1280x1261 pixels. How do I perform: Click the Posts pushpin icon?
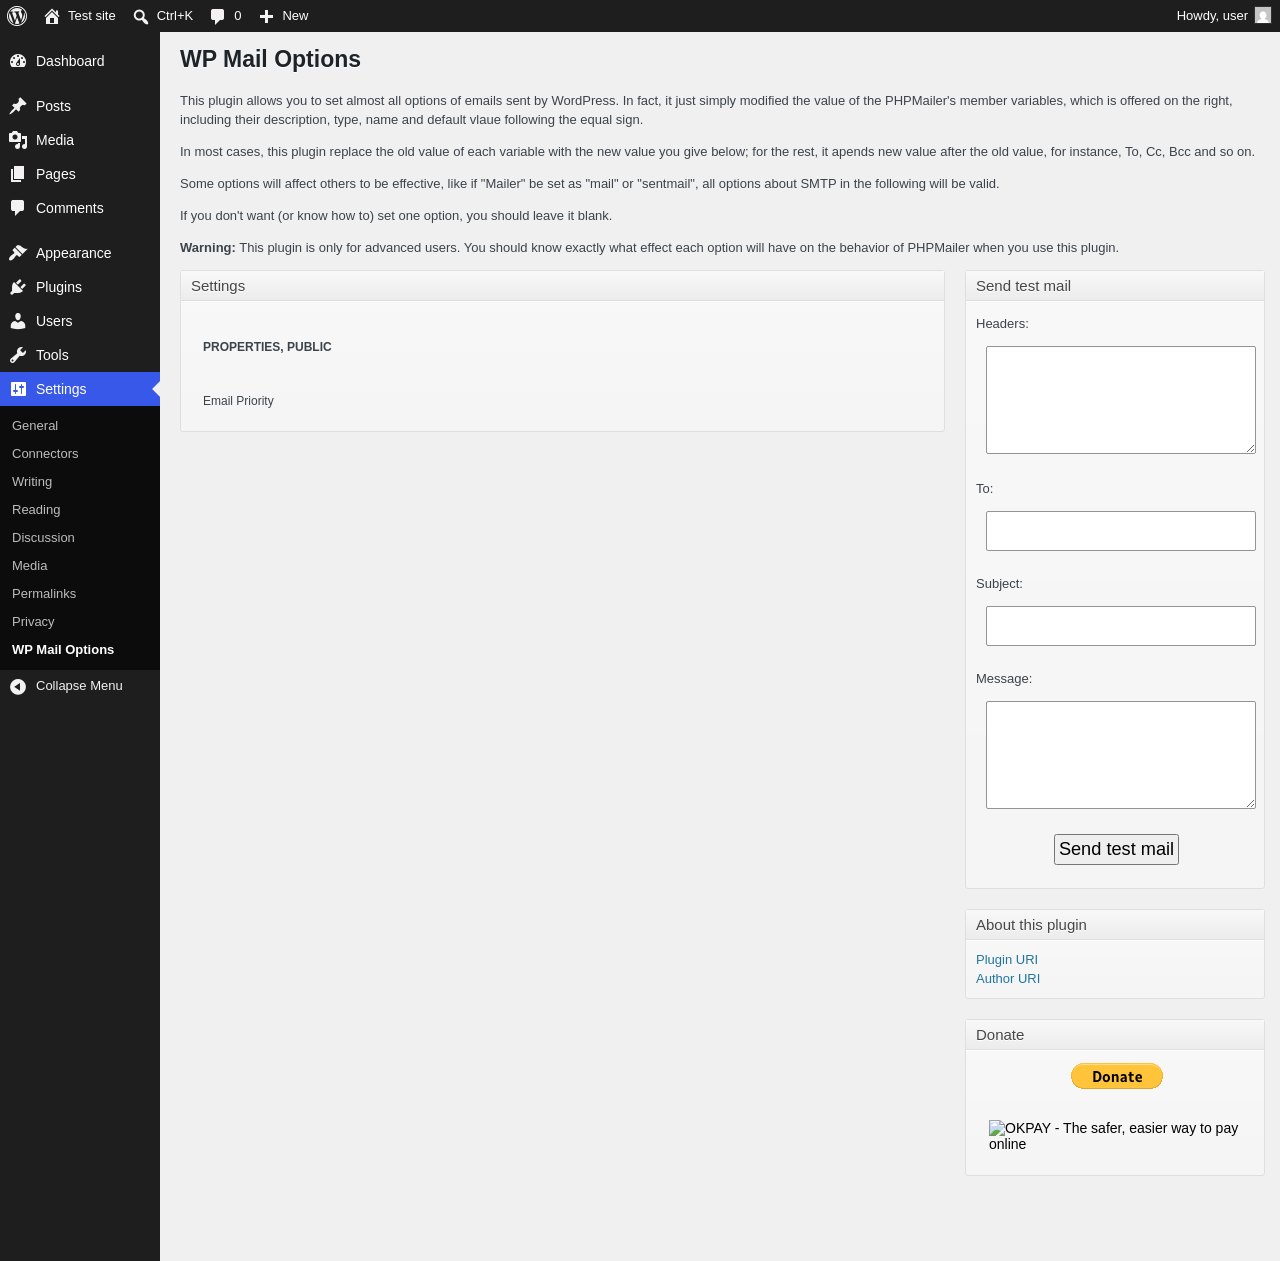(x=18, y=106)
